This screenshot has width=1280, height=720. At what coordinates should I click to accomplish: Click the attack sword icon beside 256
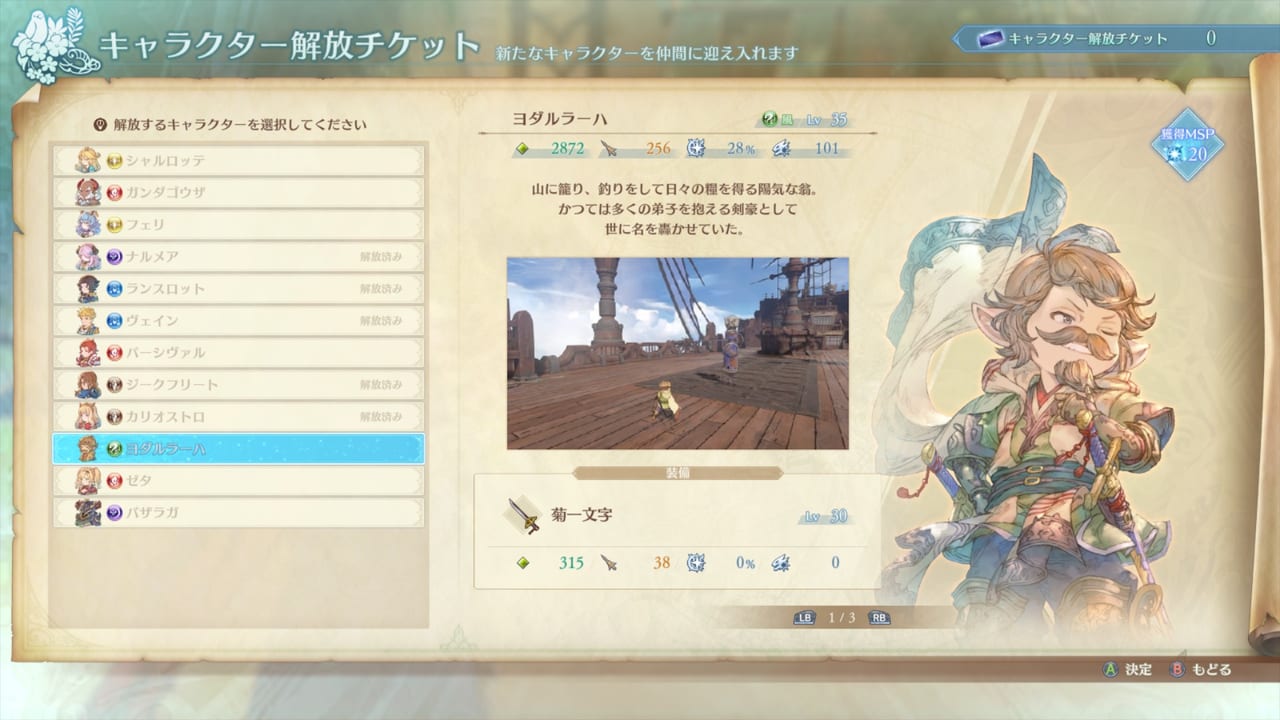pos(609,149)
